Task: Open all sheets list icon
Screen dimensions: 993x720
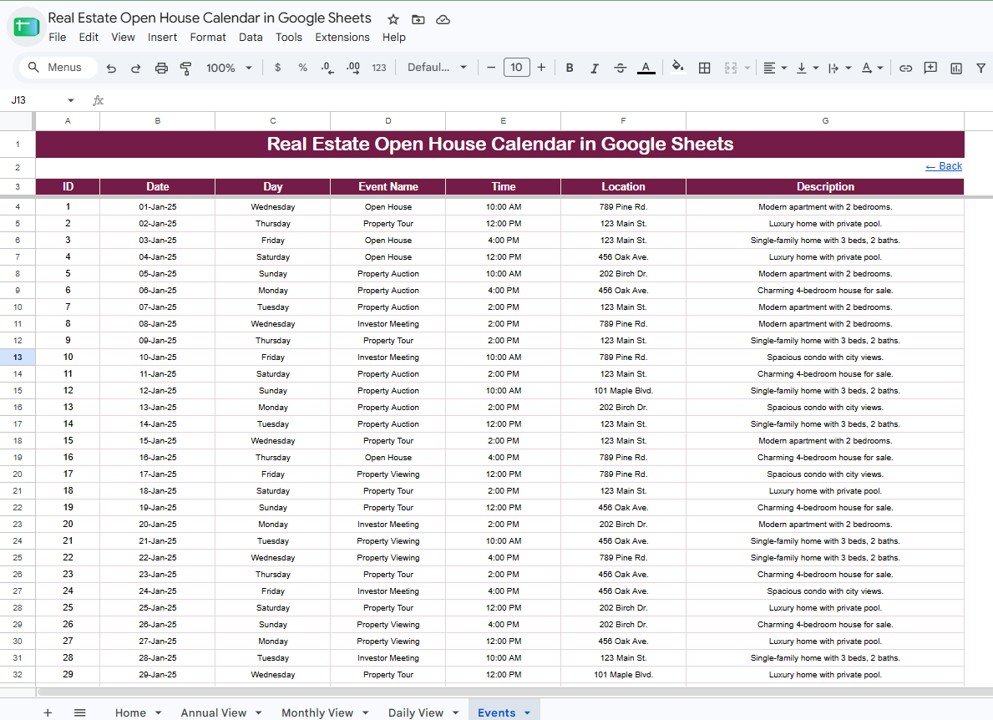Action: point(80,712)
